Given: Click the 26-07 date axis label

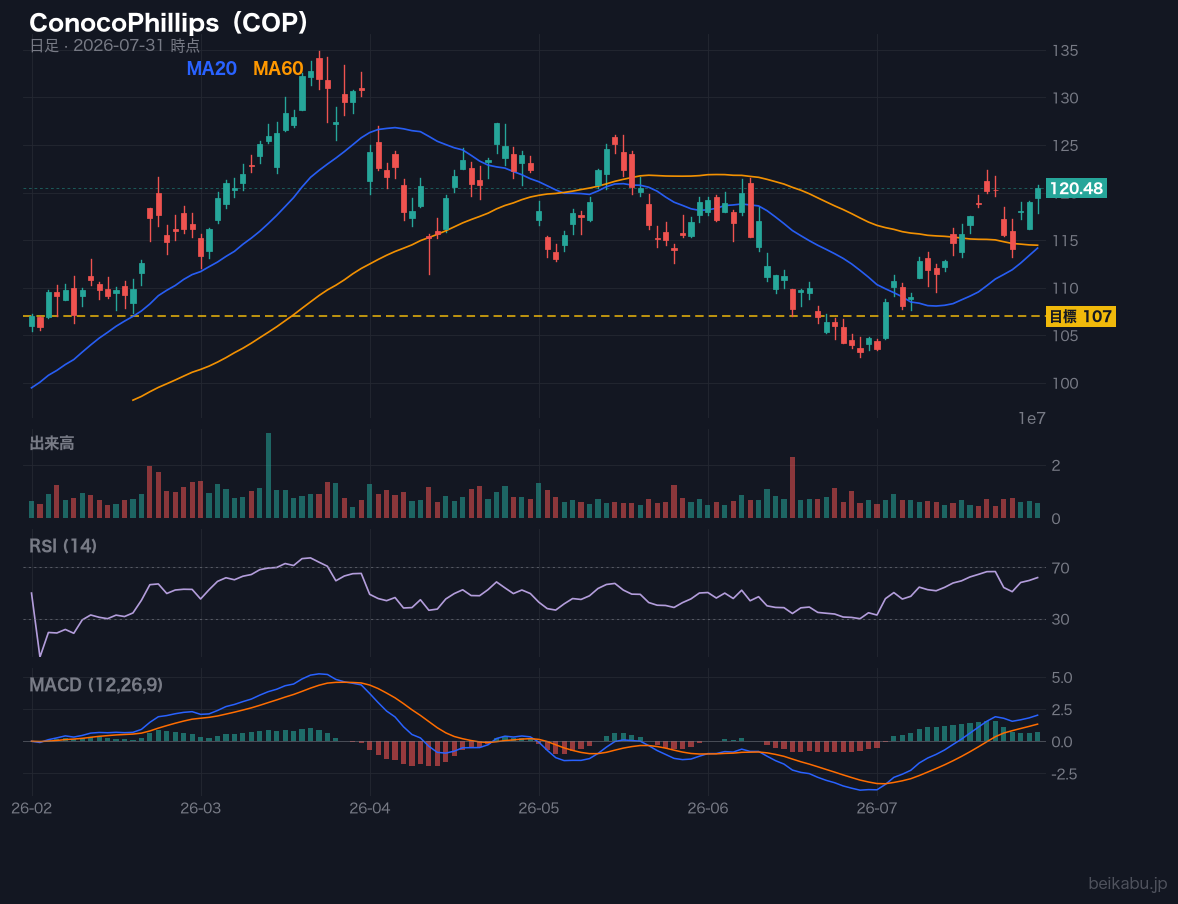Looking at the screenshot, I should 877,809.
